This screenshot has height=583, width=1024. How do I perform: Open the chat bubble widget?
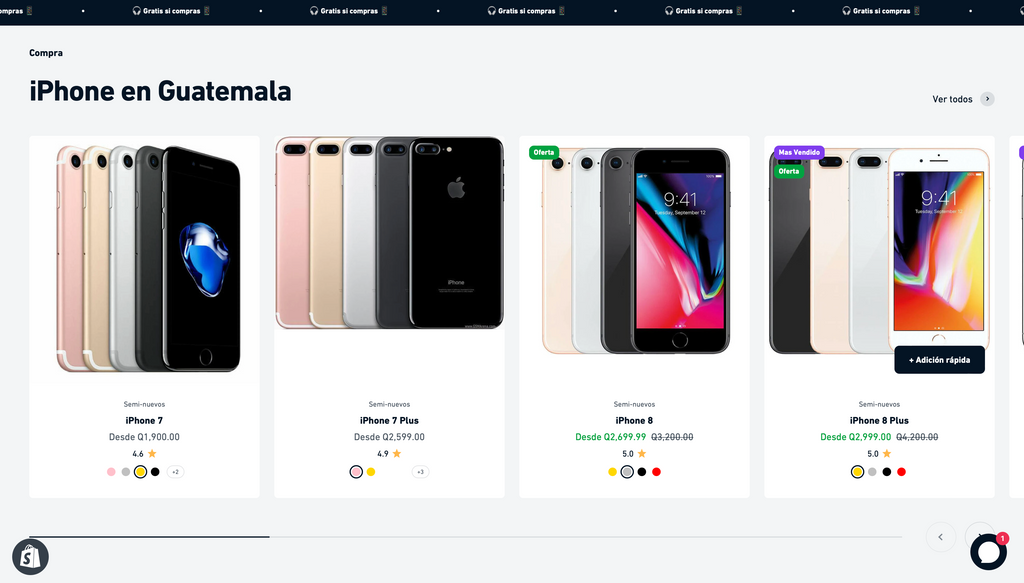click(989, 552)
